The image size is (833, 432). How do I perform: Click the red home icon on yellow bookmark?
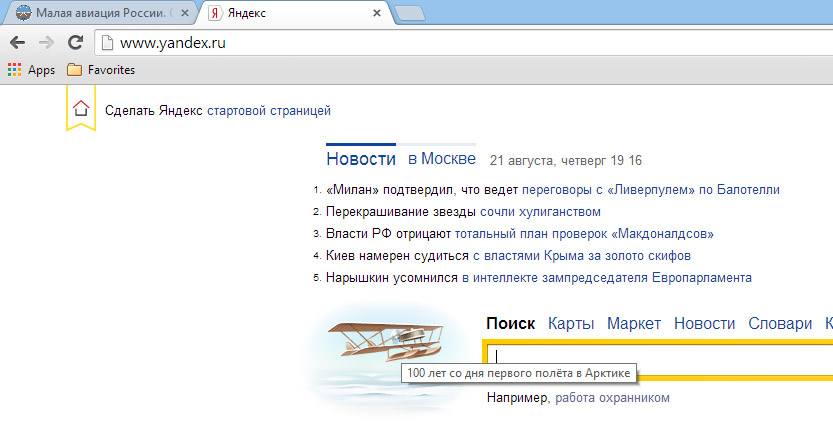[81, 109]
